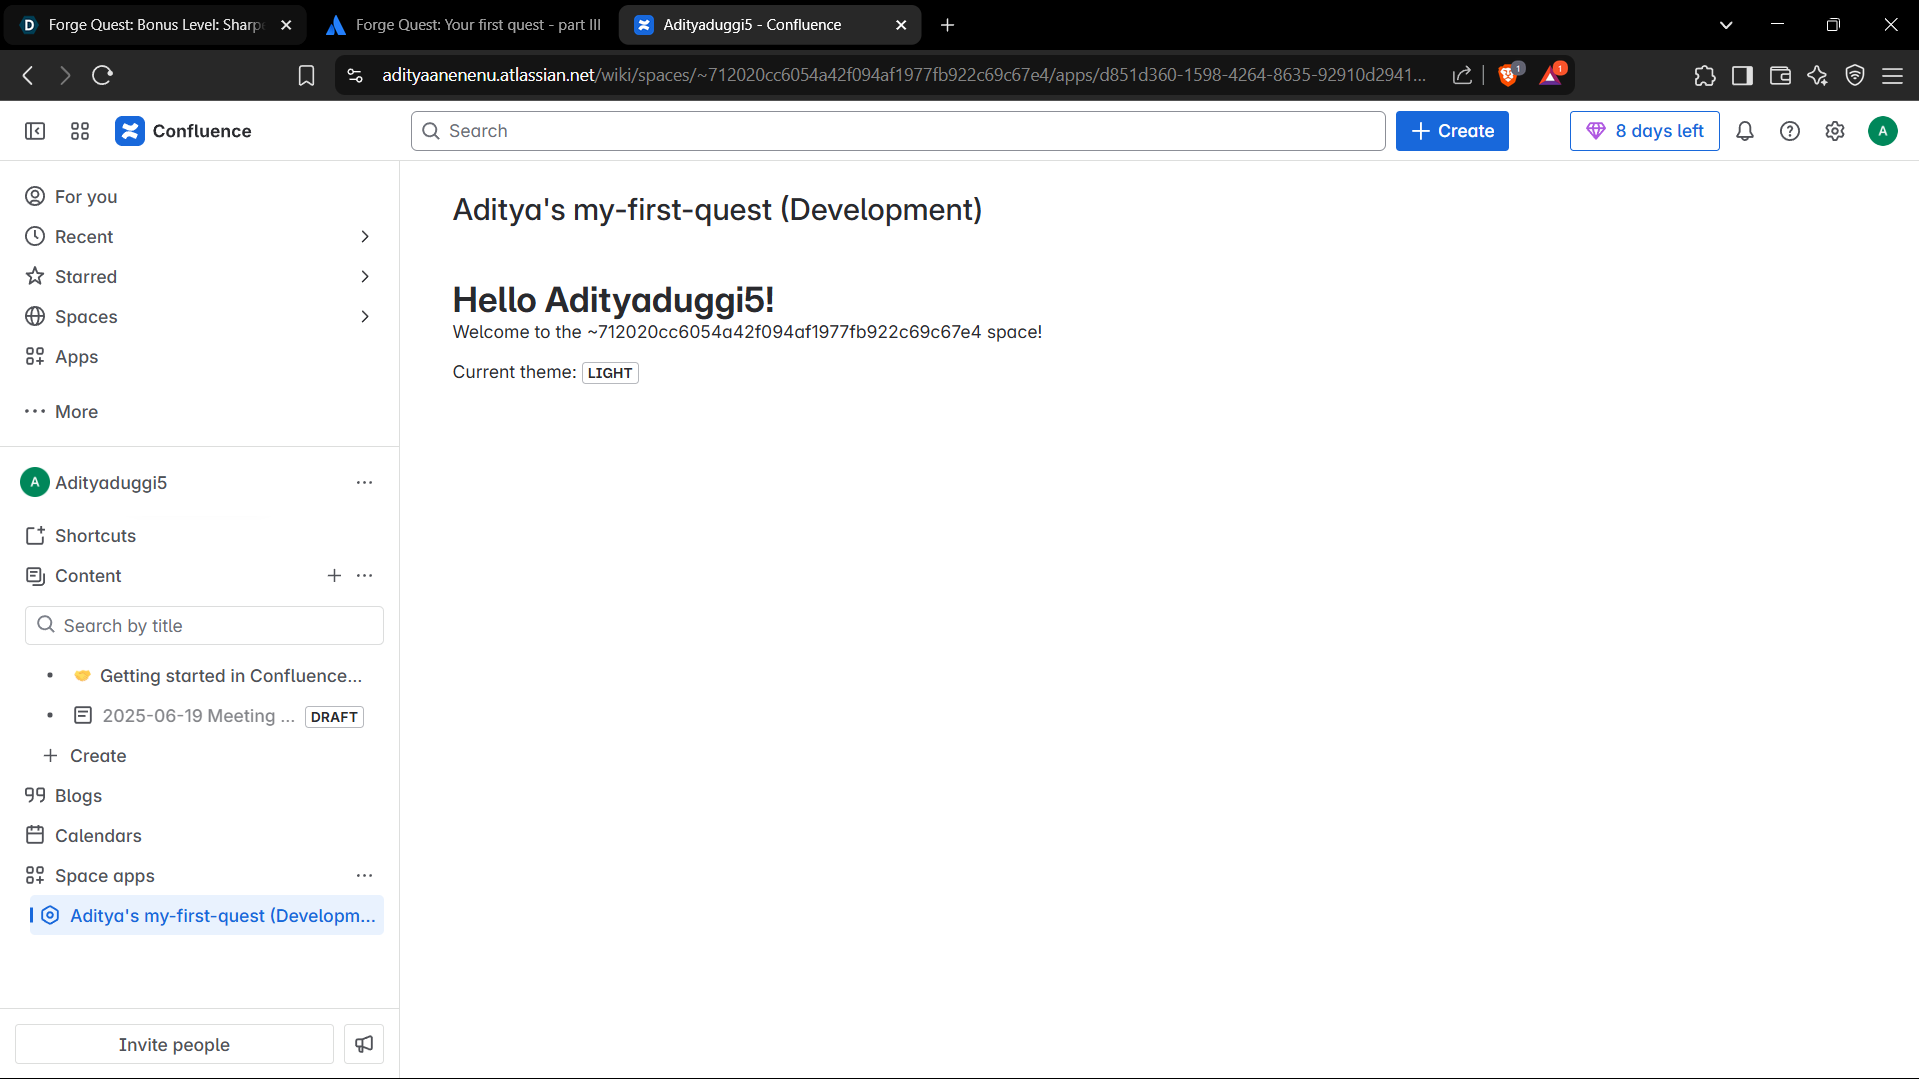View site information icon in address bar
This screenshot has height=1079, width=1919.
(x=355, y=75)
